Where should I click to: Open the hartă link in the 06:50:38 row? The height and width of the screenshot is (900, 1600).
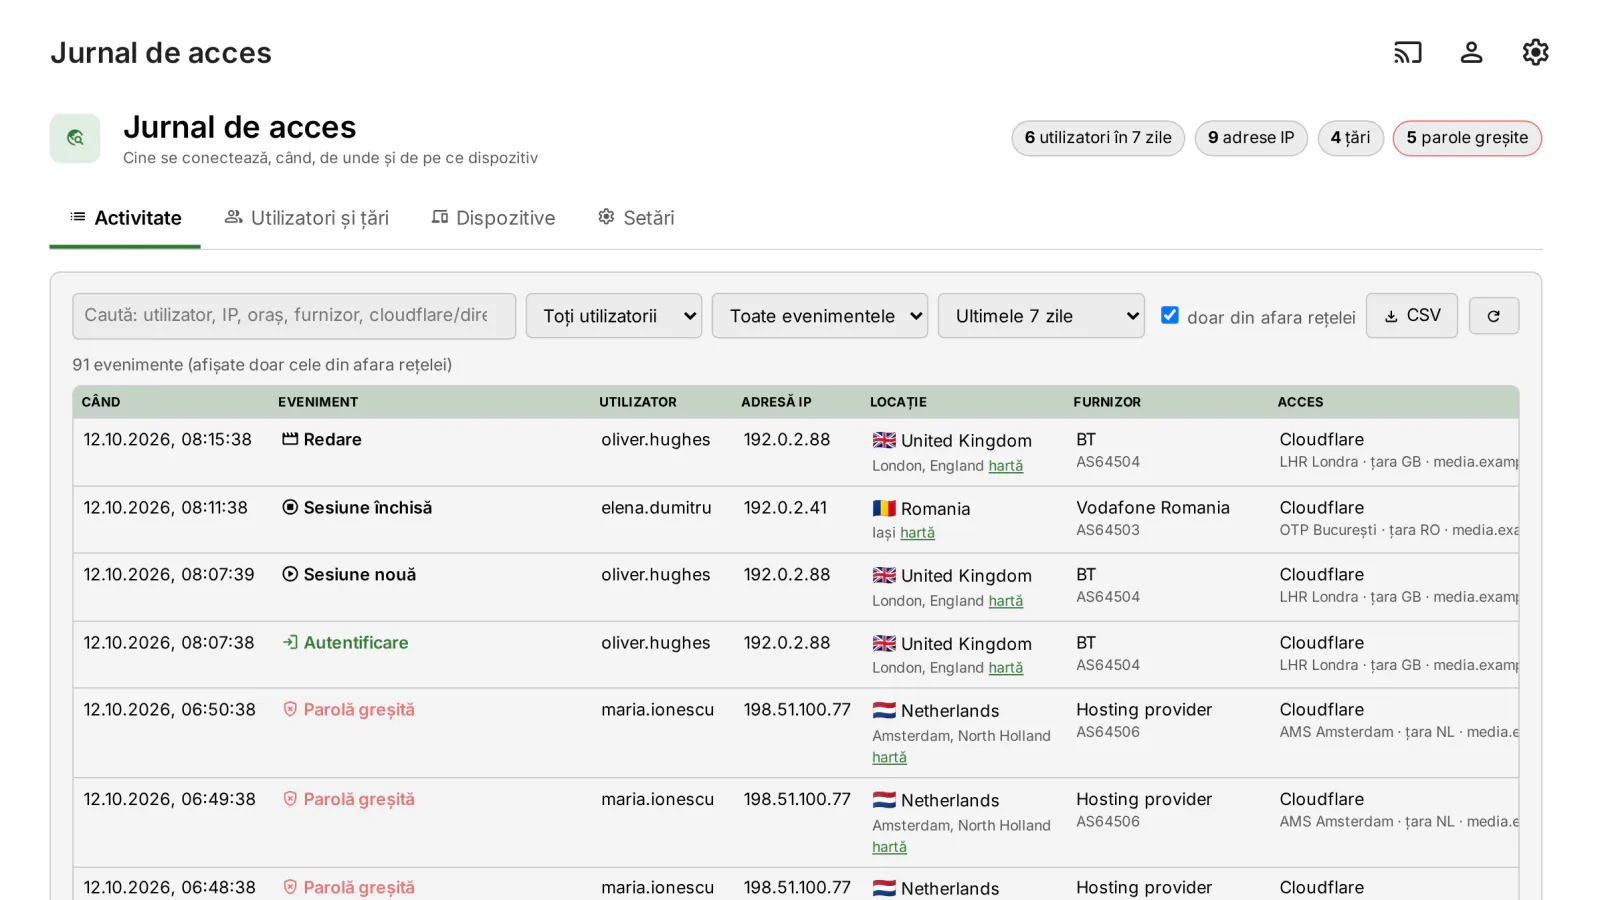pyautogui.click(x=889, y=758)
